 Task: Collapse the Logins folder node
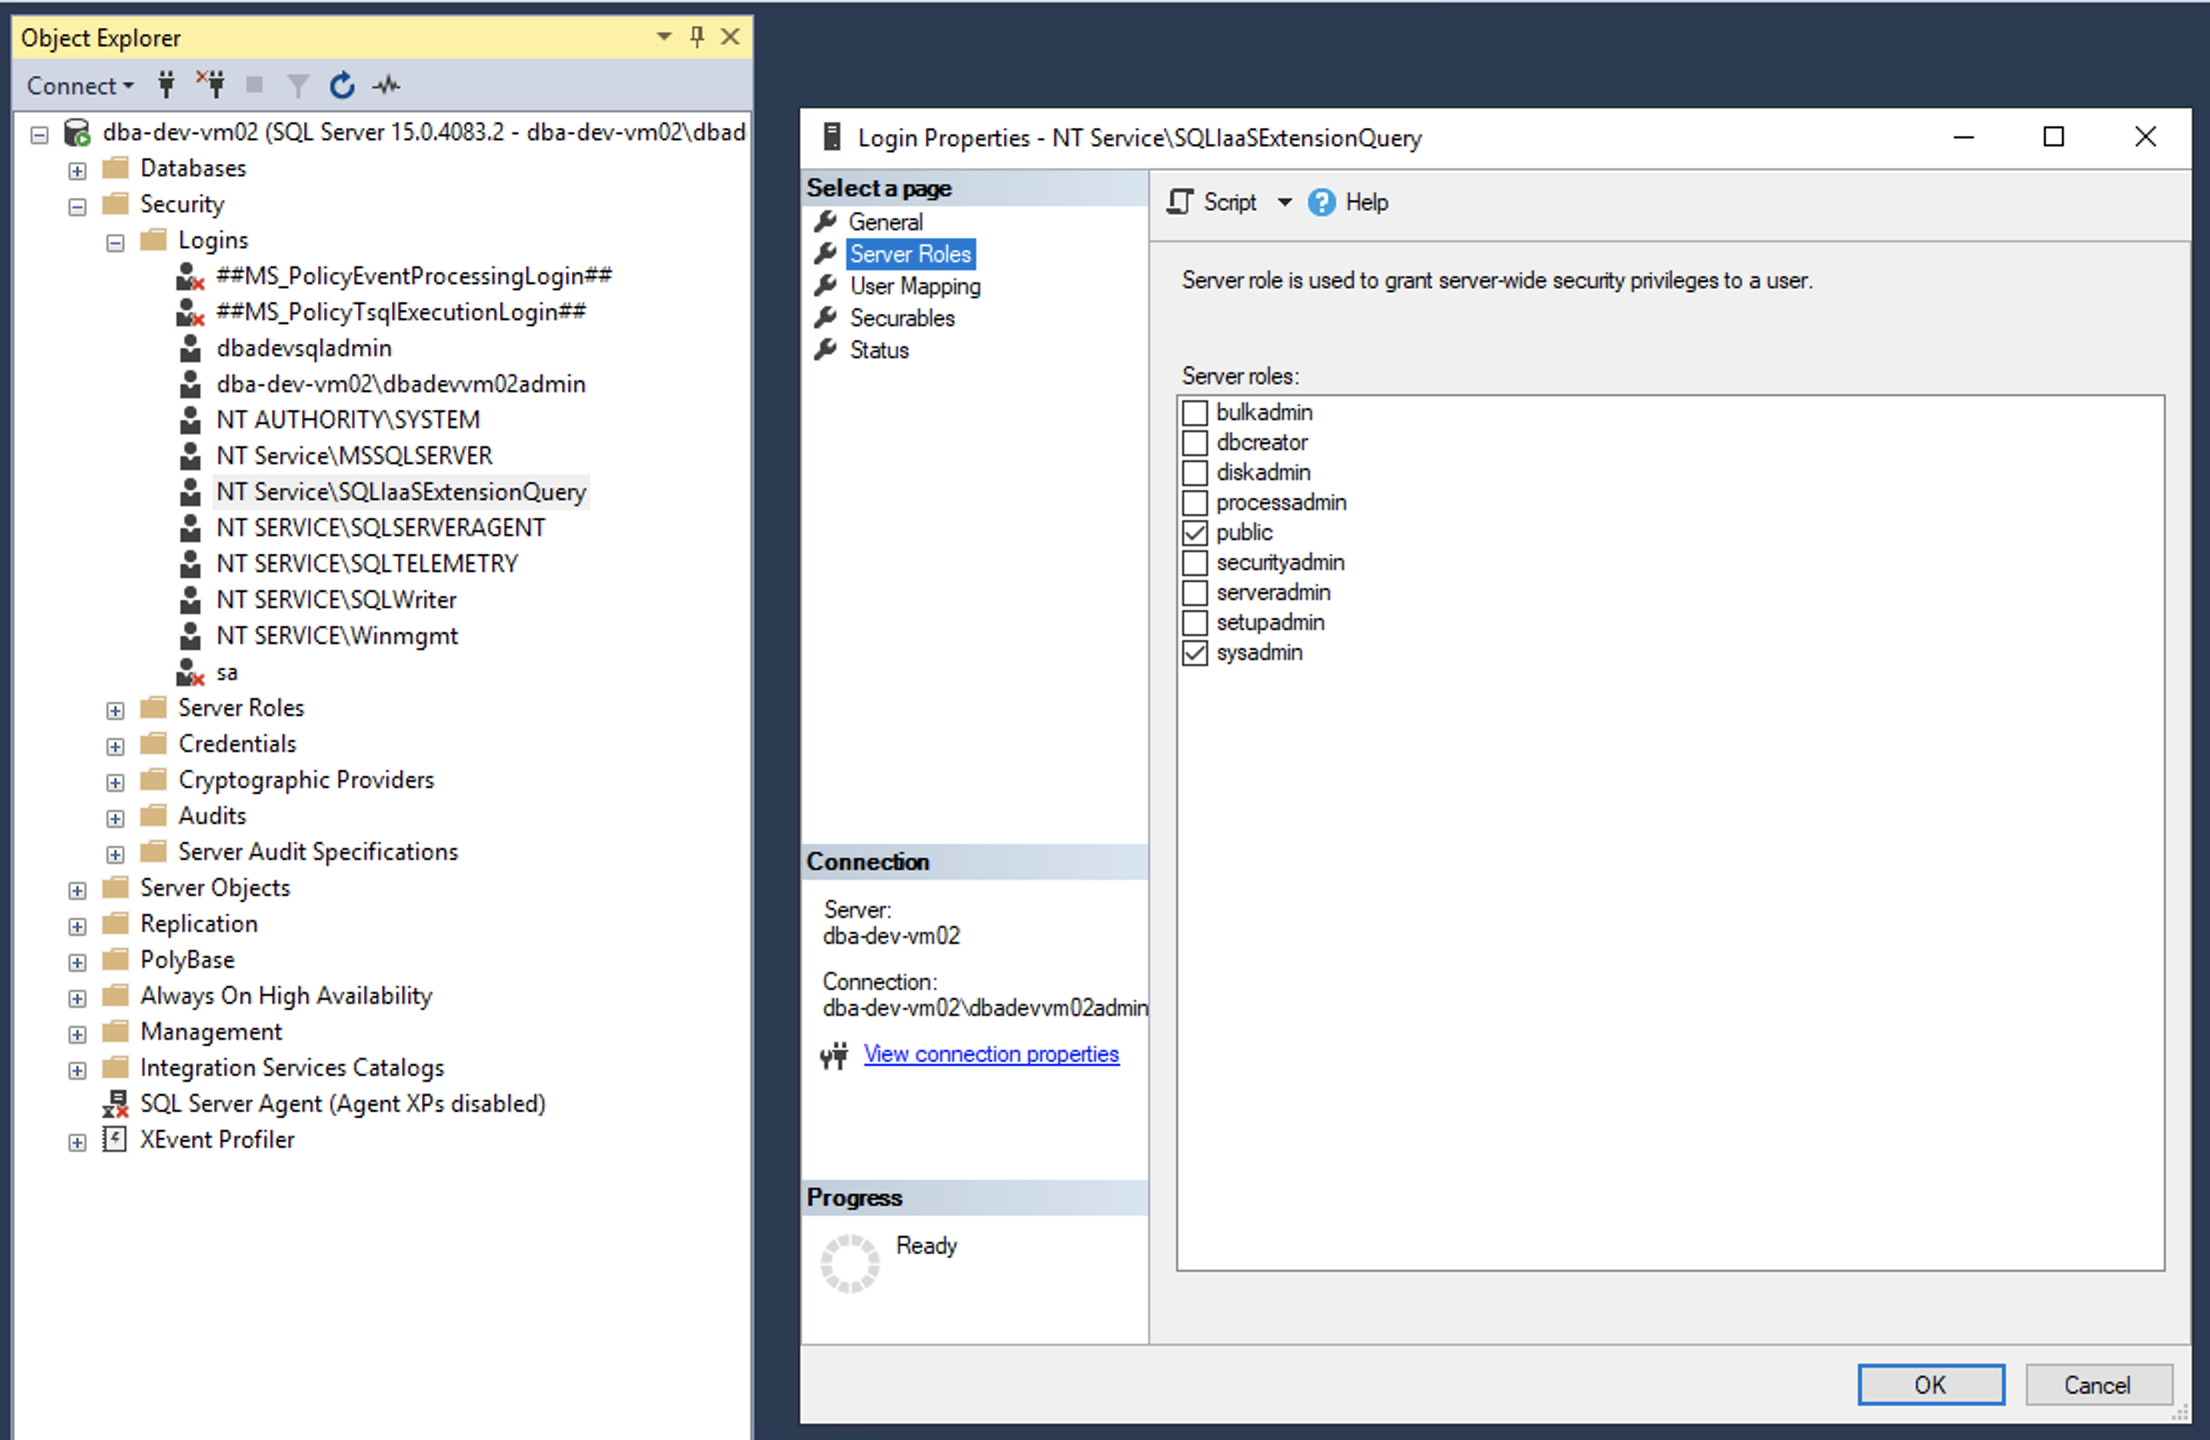pyautogui.click(x=115, y=242)
